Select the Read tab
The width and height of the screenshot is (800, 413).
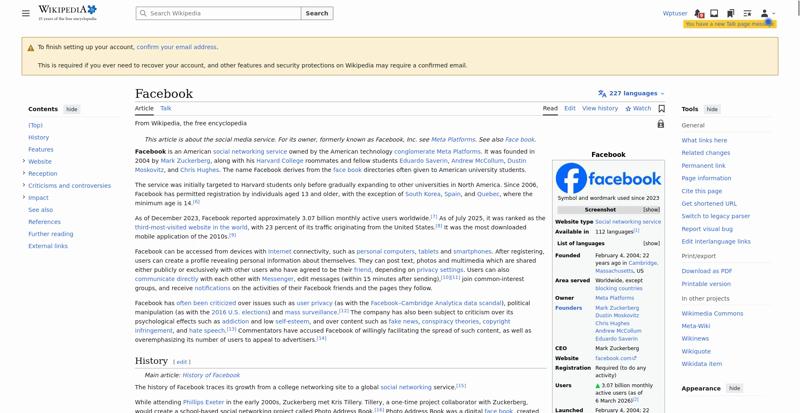coord(550,108)
